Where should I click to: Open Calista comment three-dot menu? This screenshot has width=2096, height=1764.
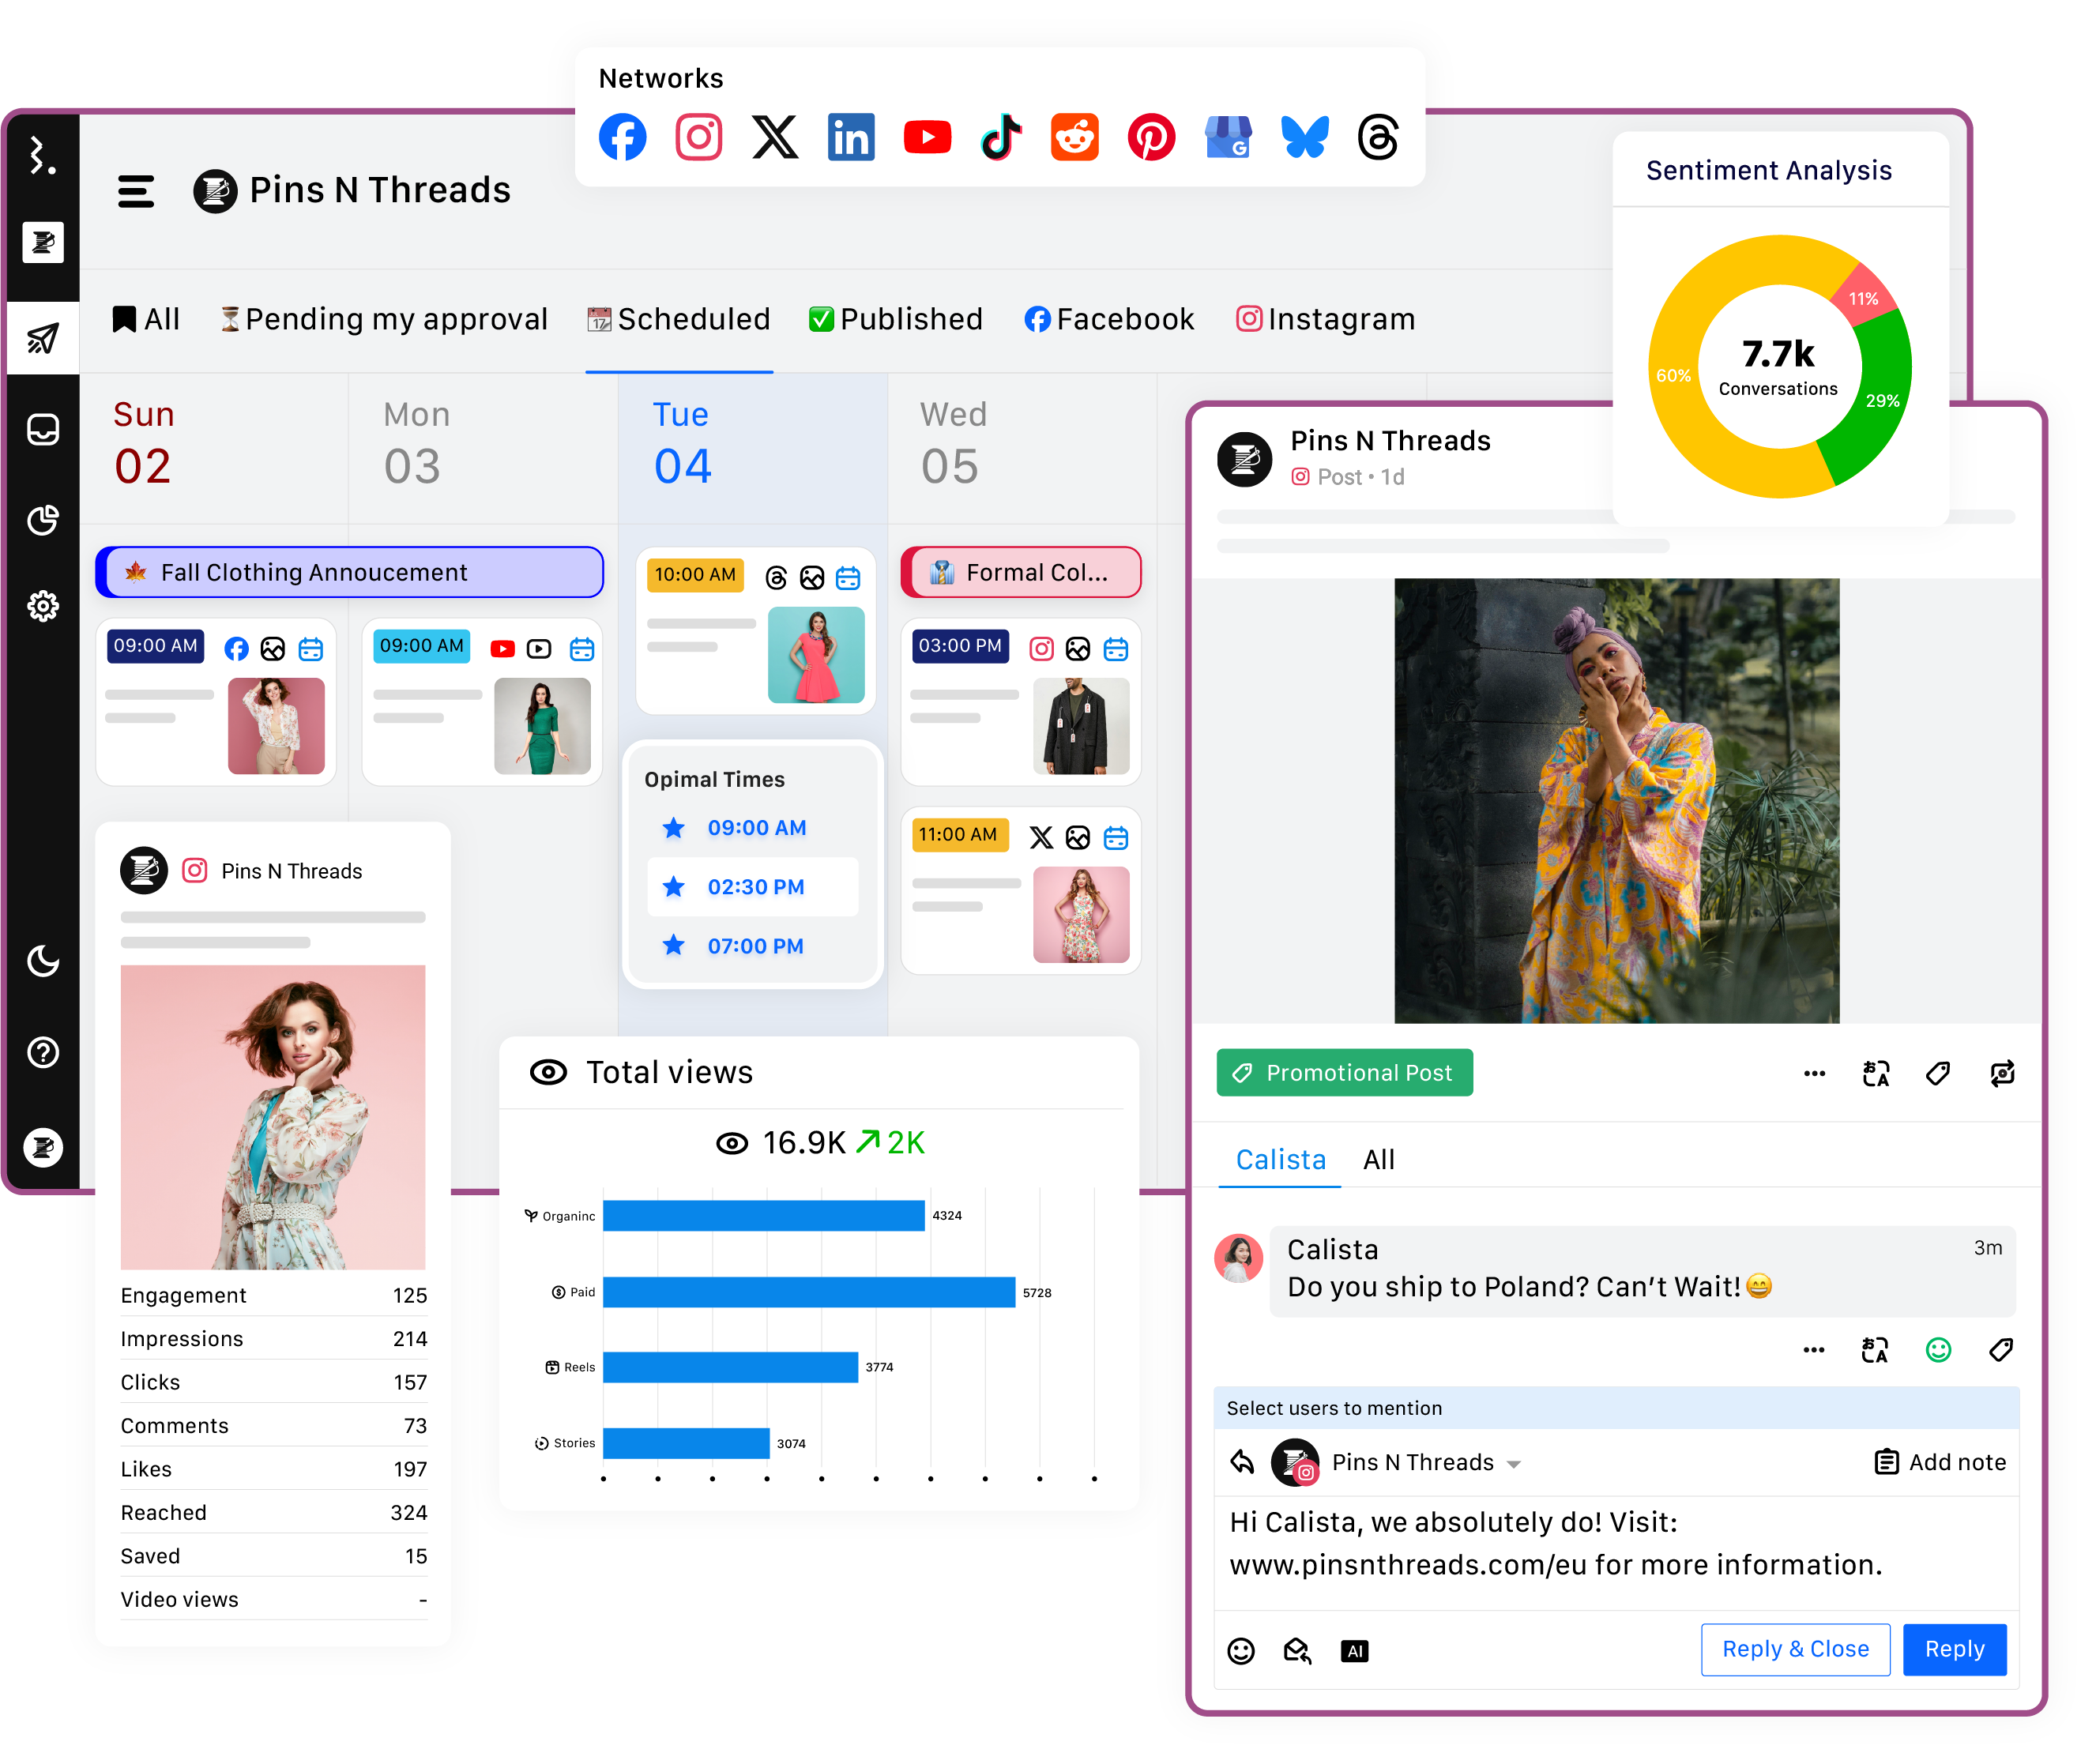click(1813, 1350)
